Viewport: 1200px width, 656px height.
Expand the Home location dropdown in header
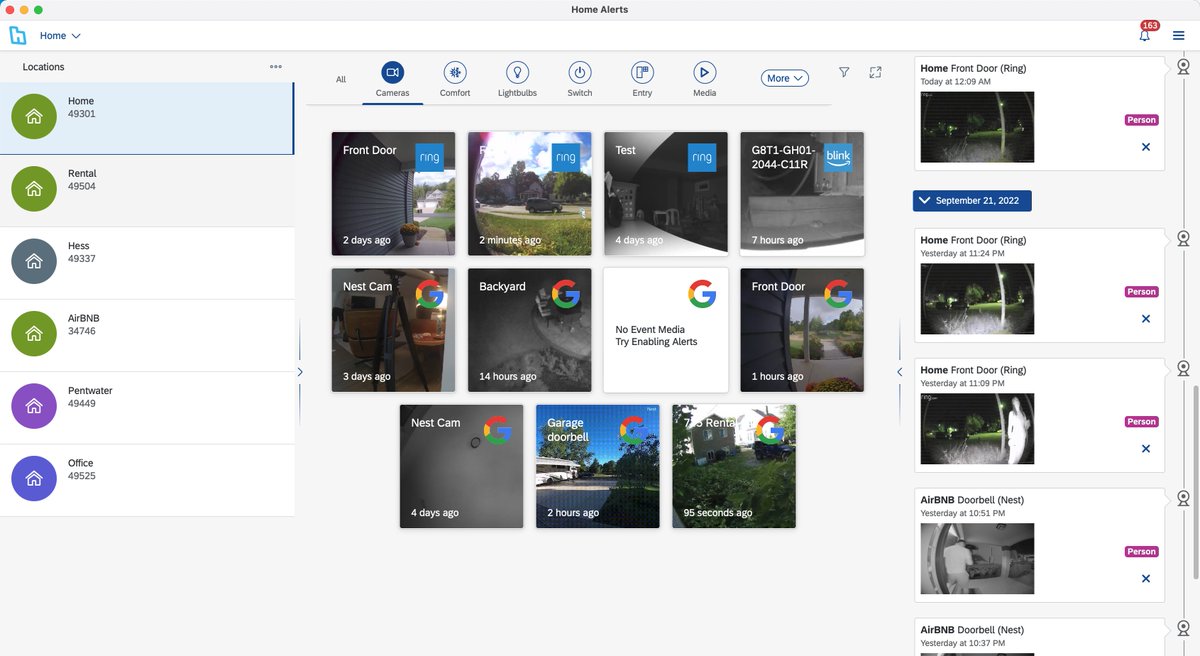click(x=60, y=36)
